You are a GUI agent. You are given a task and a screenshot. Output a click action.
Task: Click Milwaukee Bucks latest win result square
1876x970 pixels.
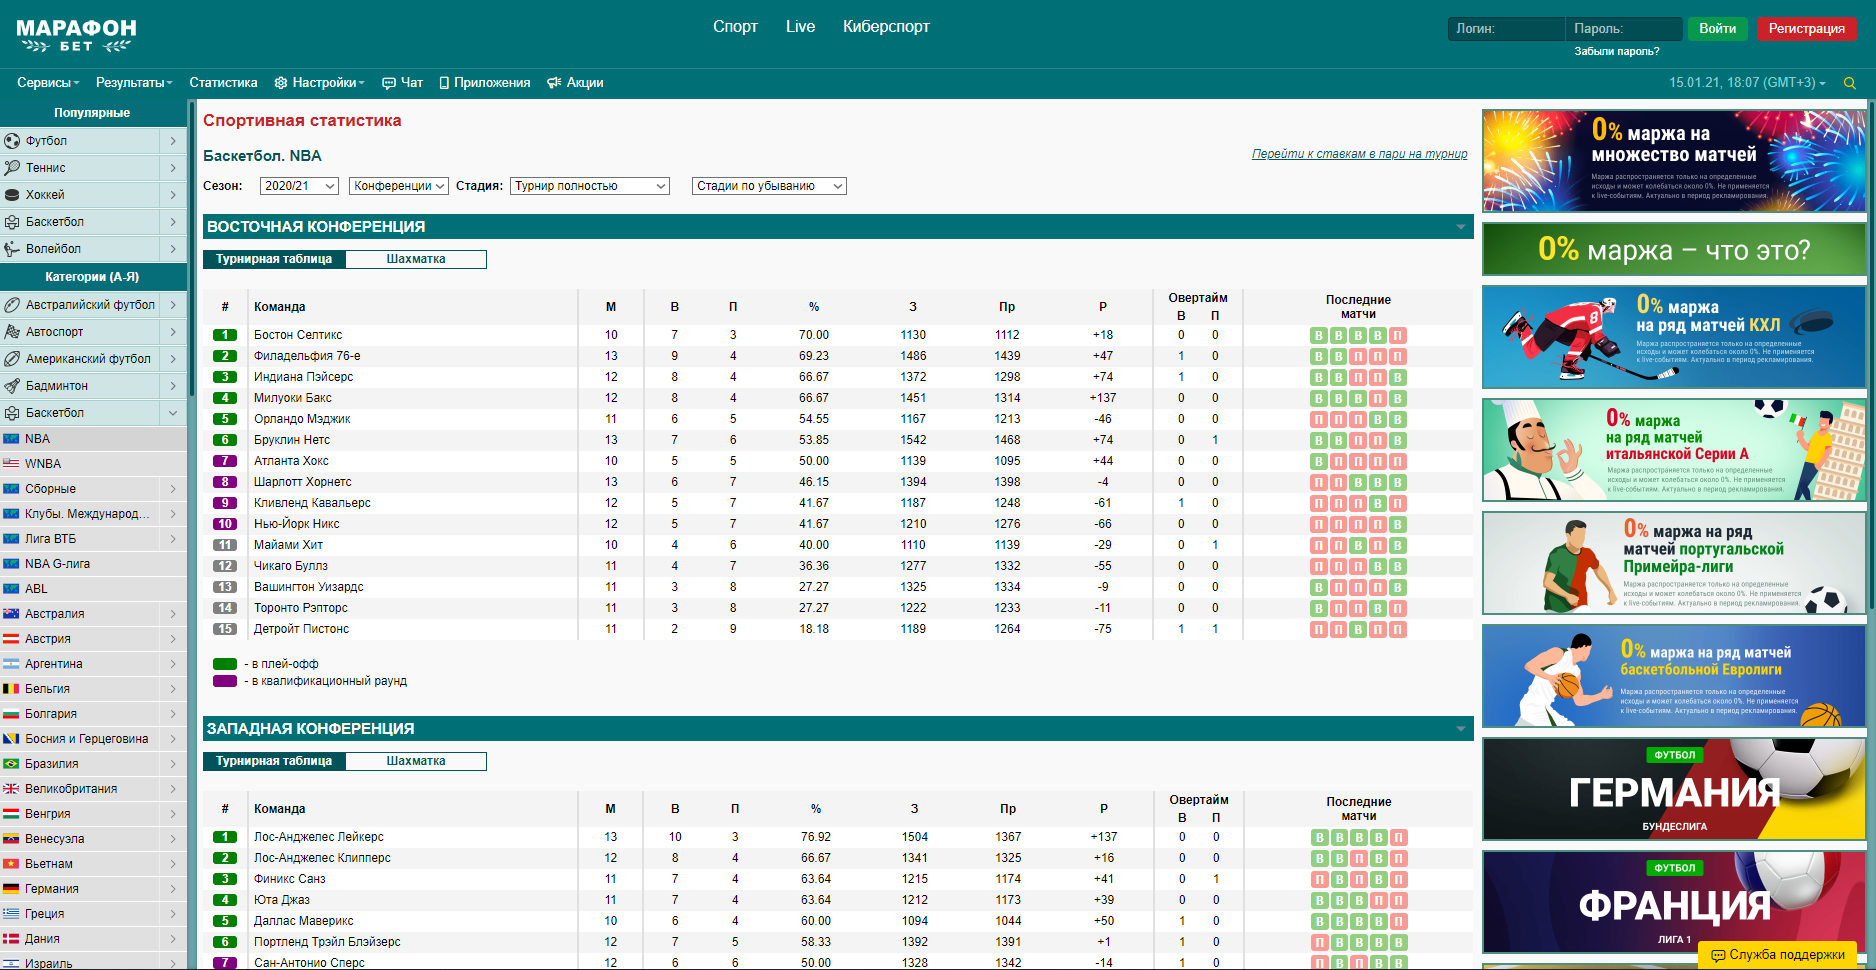point(1398,399)
